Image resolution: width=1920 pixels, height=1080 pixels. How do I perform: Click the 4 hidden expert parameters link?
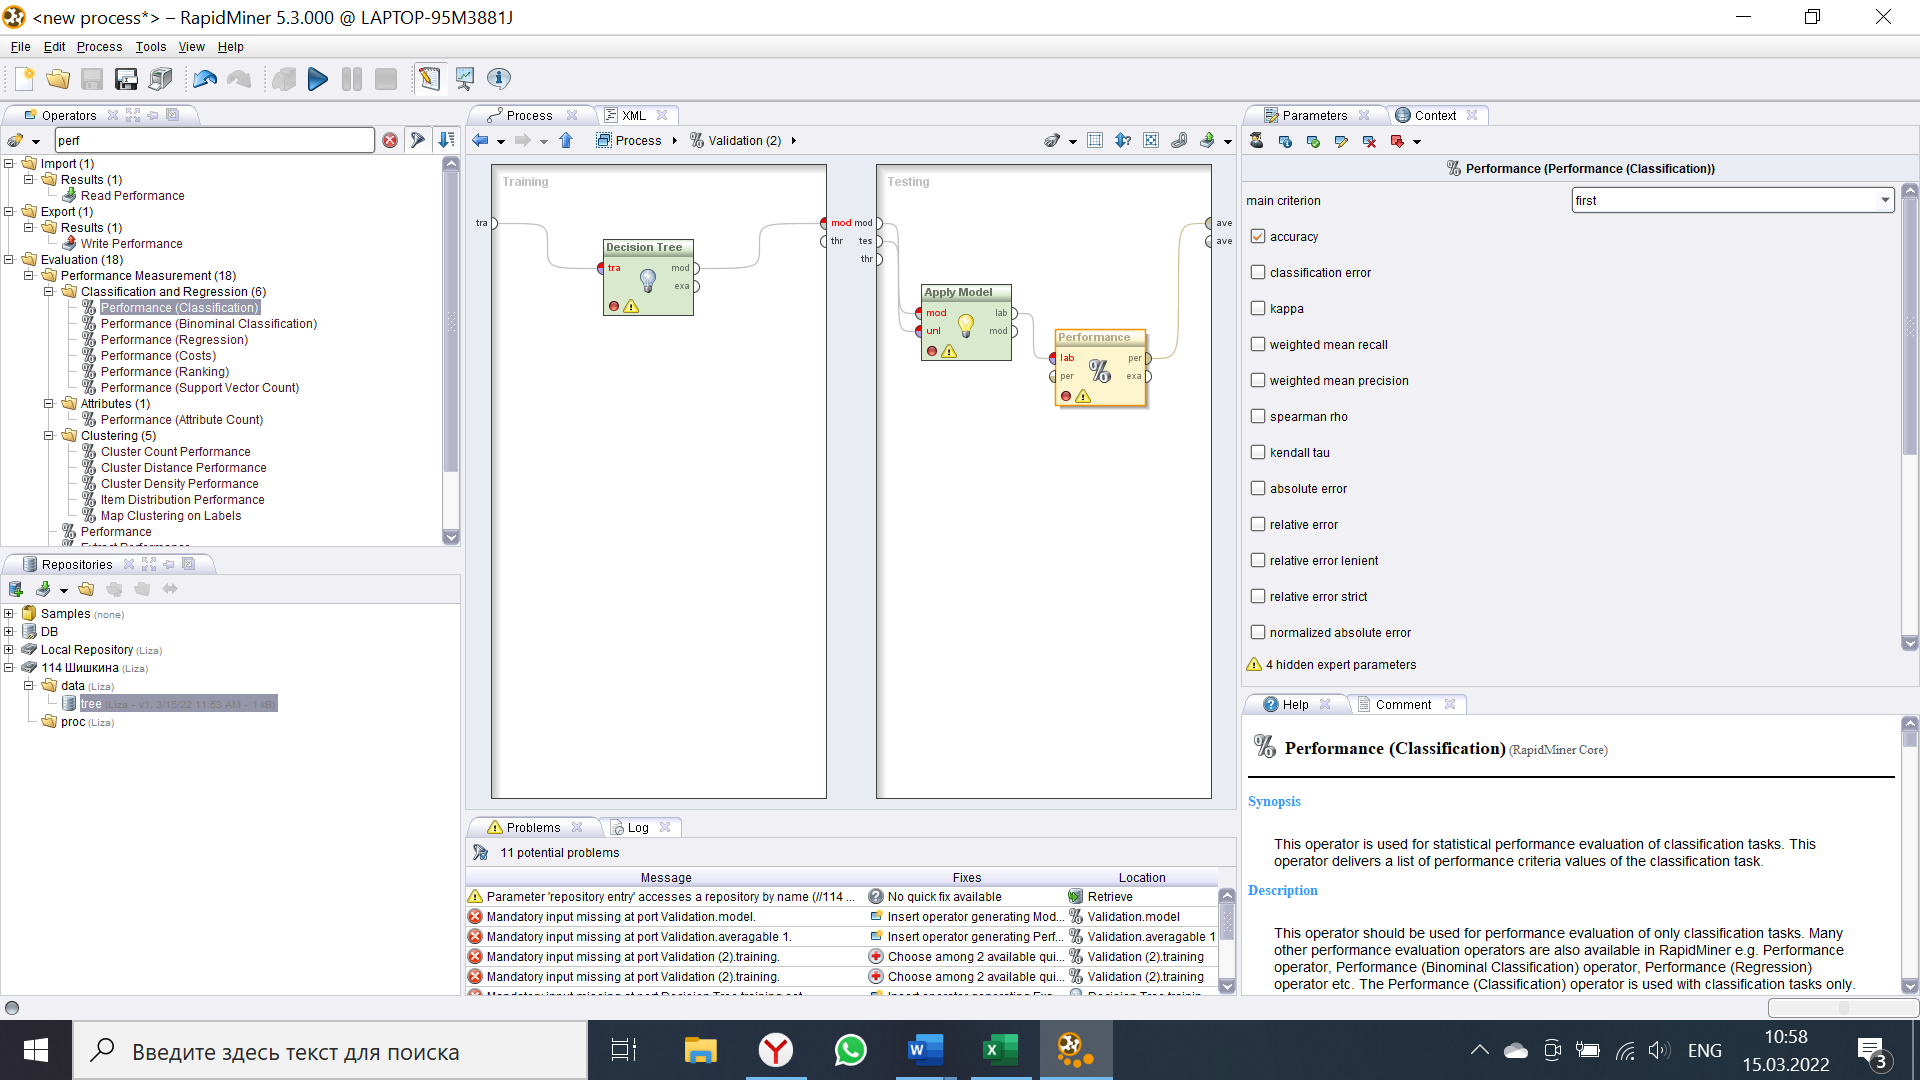click(1340, 664)
